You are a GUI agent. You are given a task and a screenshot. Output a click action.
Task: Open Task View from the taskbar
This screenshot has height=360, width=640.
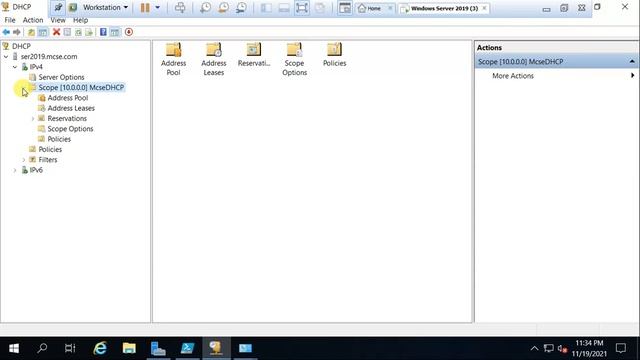[x=70, y=348]
